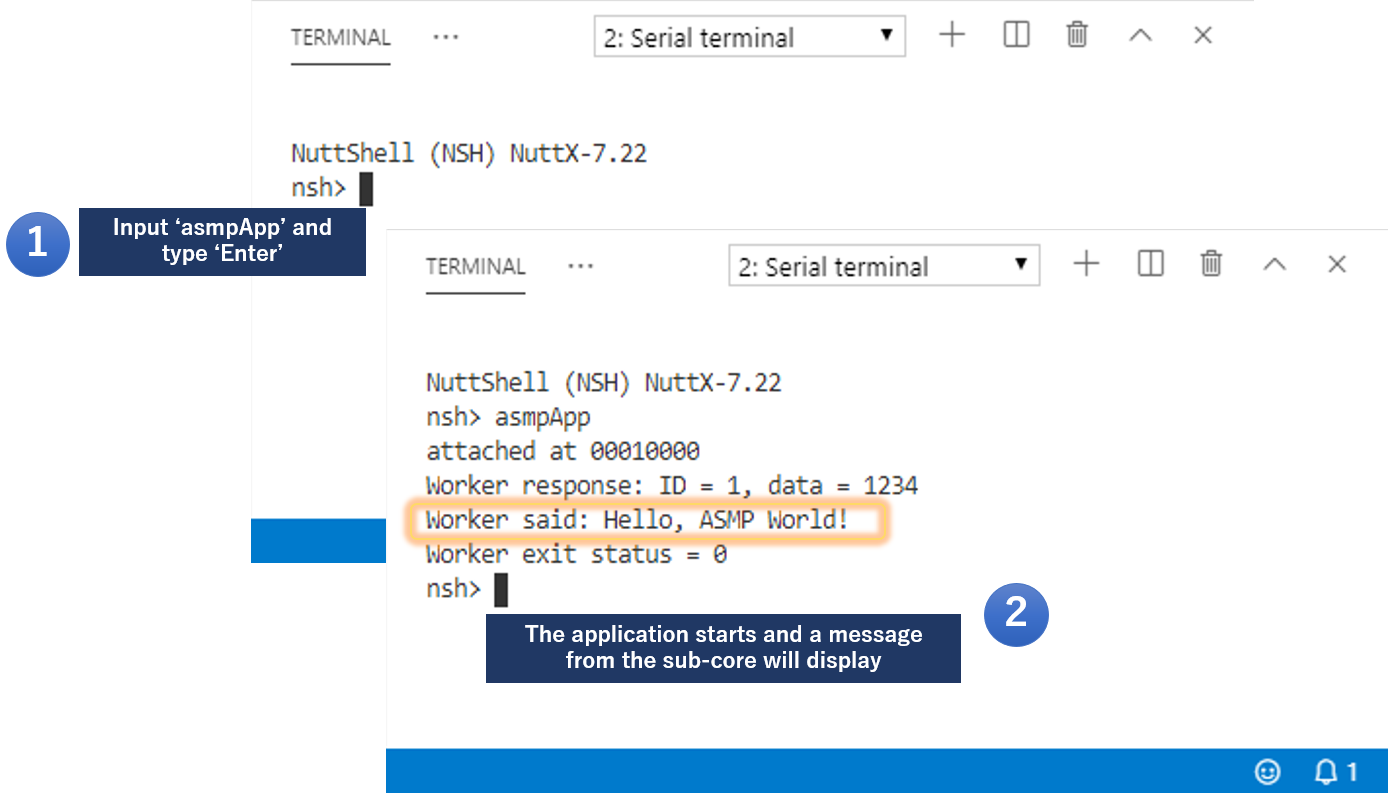Close the terminal panel with the X
The height and width of the screenshot is (793, 1388).
point(1337,264)
